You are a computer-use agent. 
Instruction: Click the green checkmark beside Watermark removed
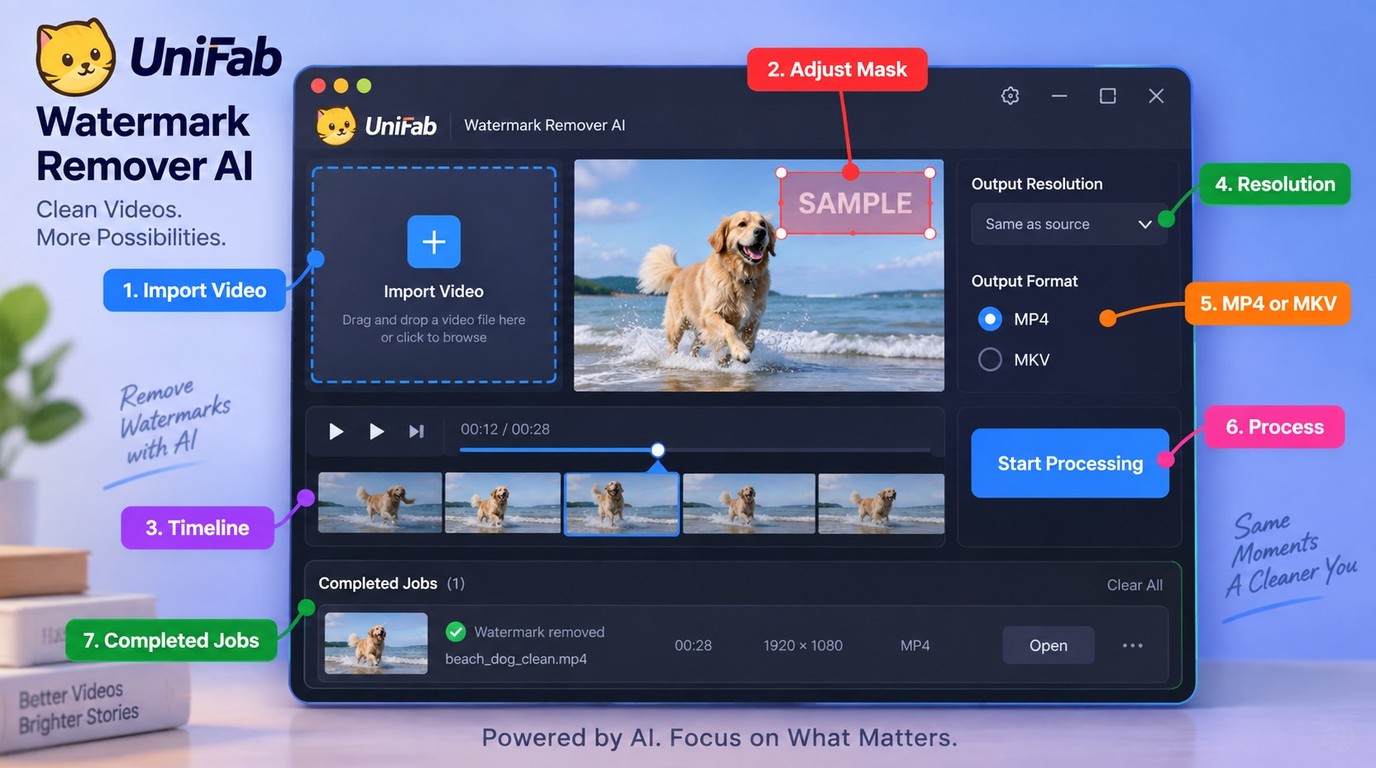pyautogui.click(x=455, y=631)
